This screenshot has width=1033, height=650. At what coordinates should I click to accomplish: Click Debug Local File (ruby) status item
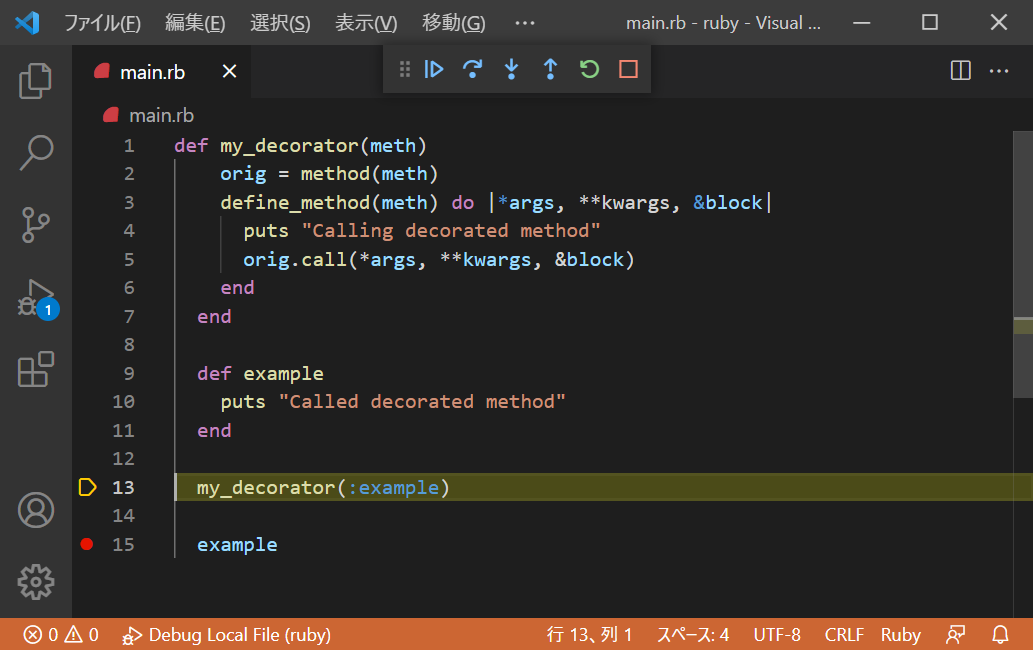(227, 635)
